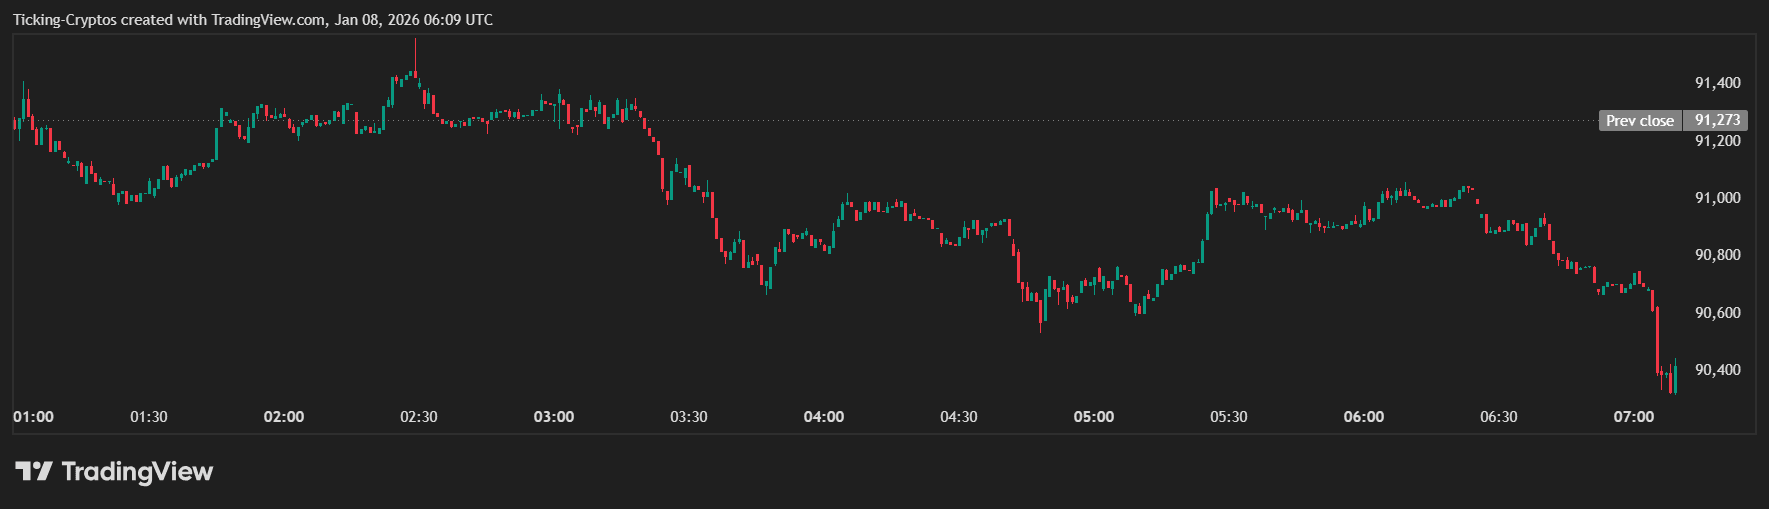Click the 06:00 time axis label
Viewport: 1769px width, 509px height.
(1364, 417)
